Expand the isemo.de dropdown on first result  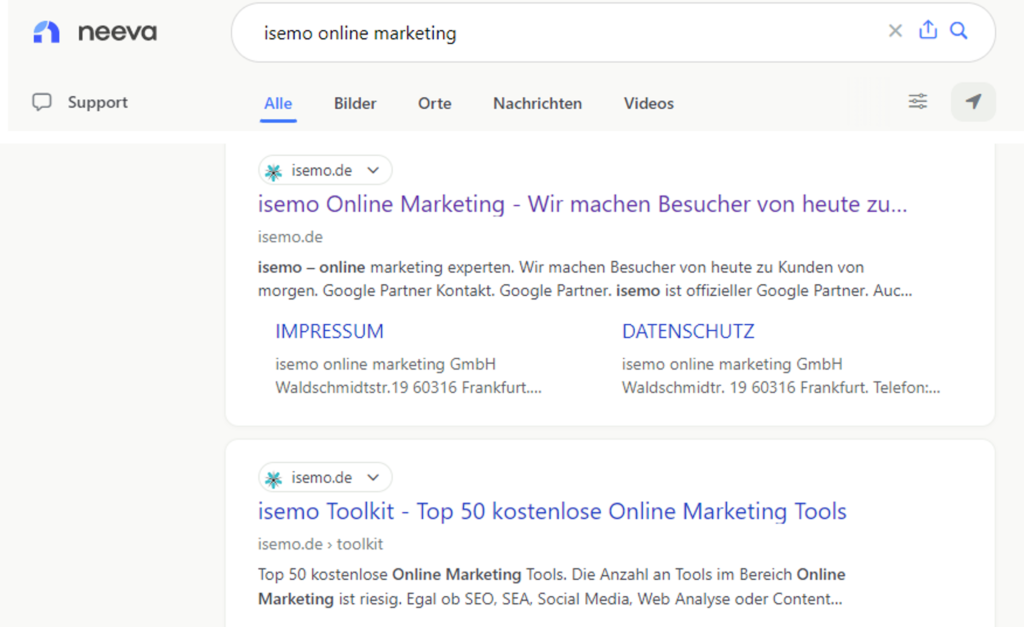(373, 170)
